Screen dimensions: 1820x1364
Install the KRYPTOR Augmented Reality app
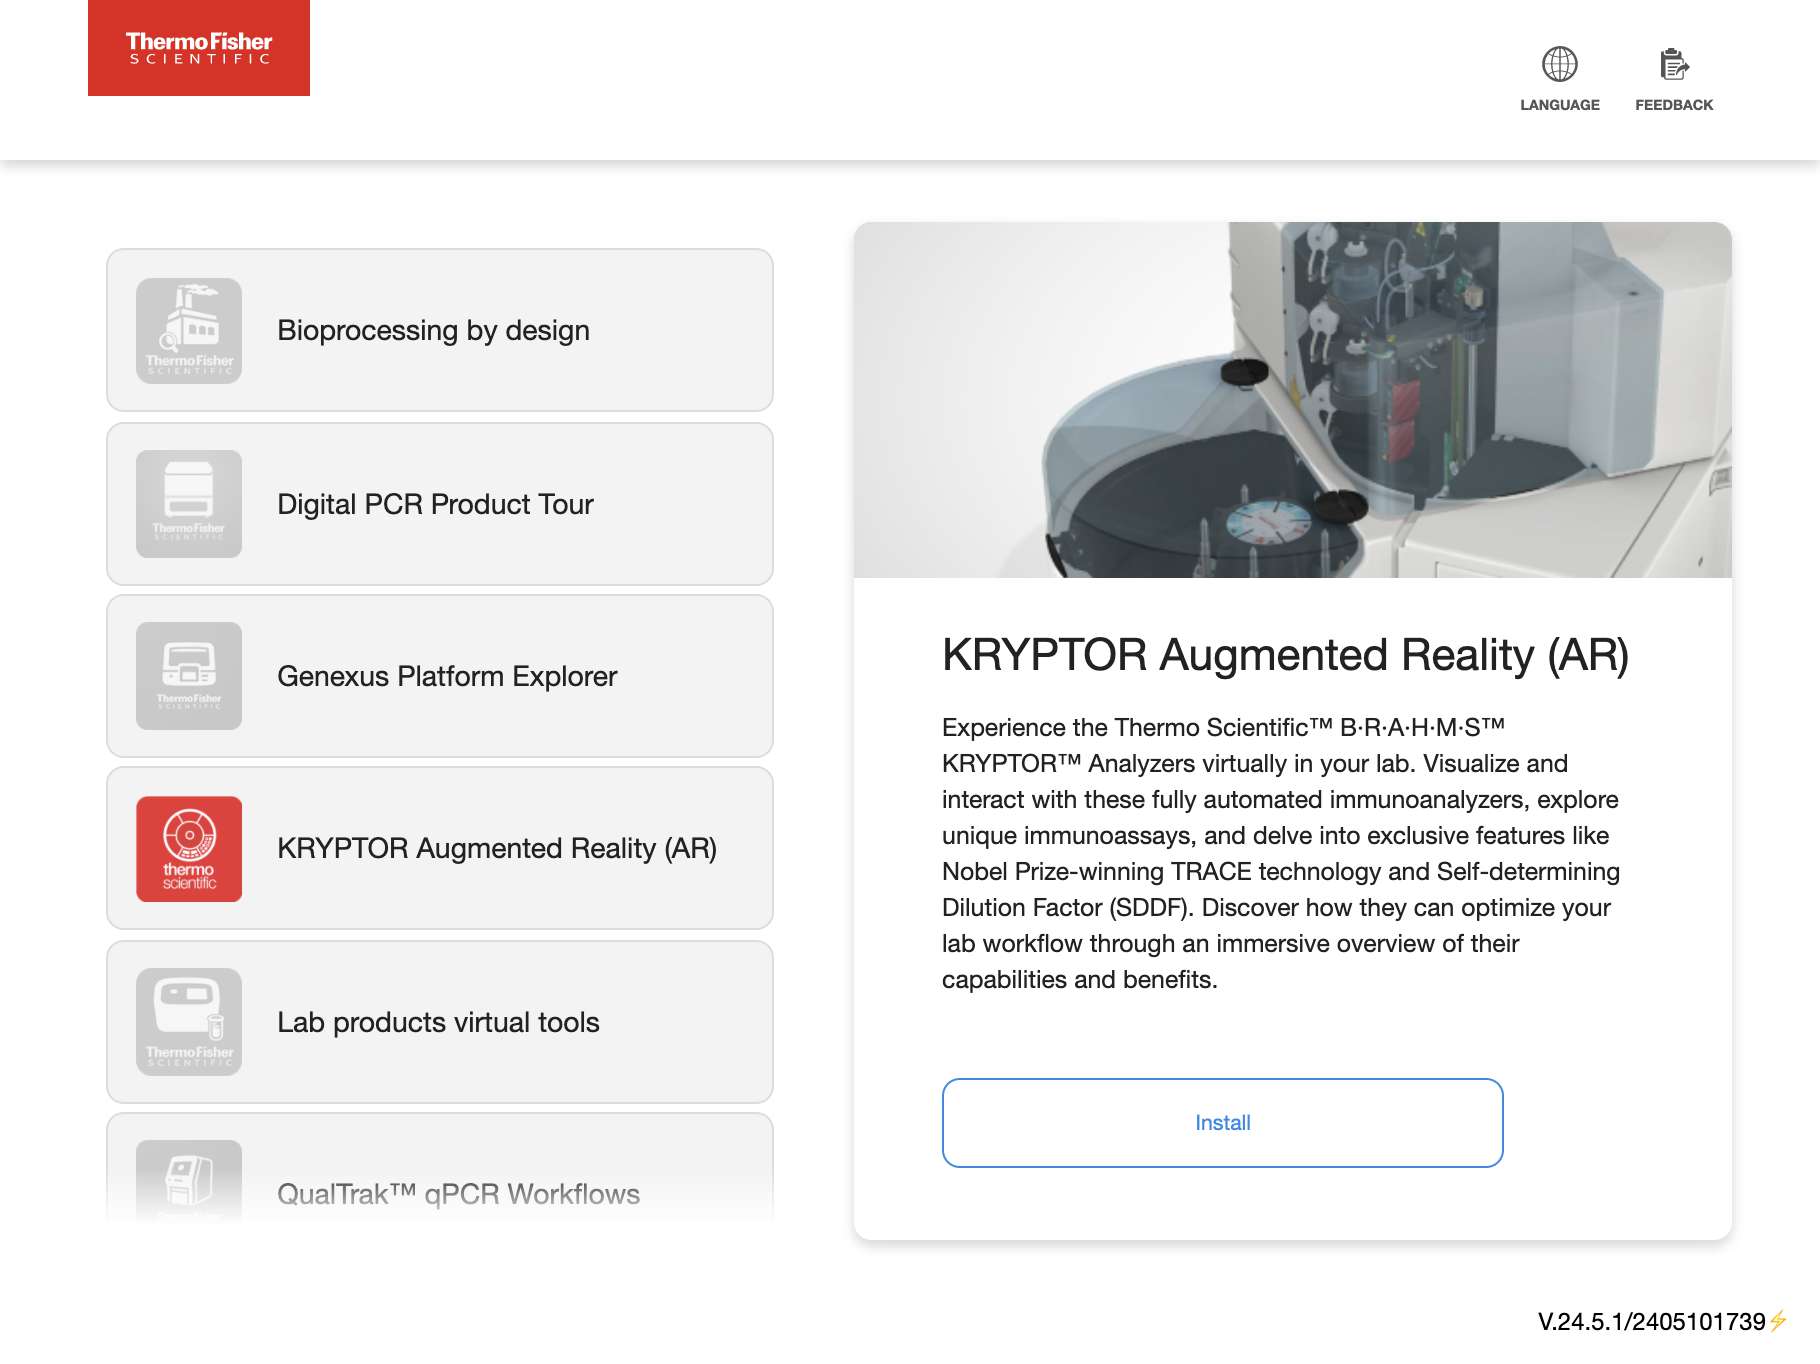[1222, 1122]
